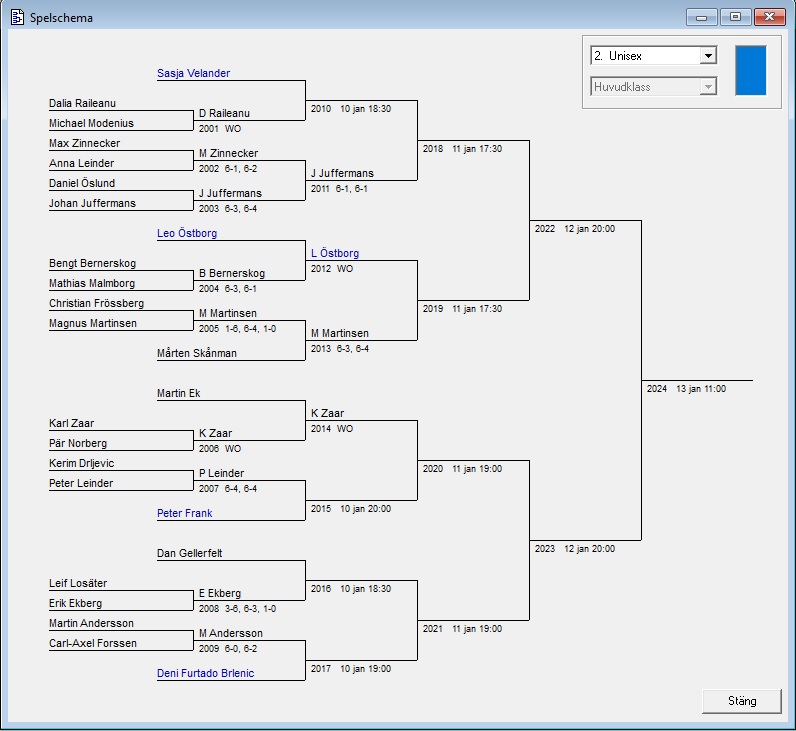
Task: Expand the Huvudklass dropdown
Action: (x=708, y=87)
